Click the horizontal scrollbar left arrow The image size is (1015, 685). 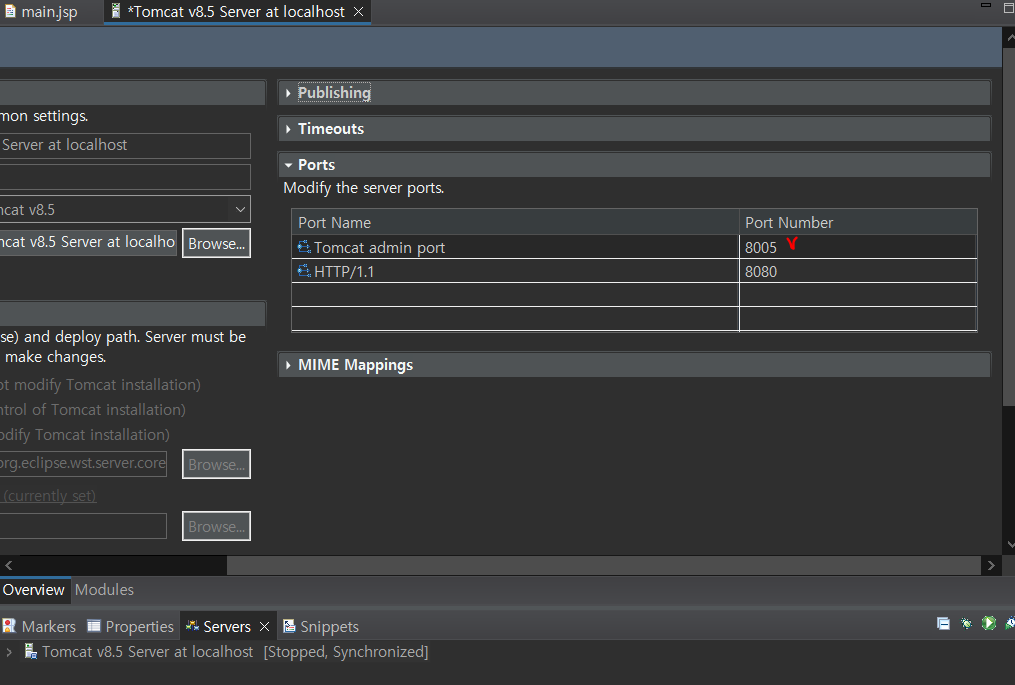pyautogui.click(x=8, y=565)
